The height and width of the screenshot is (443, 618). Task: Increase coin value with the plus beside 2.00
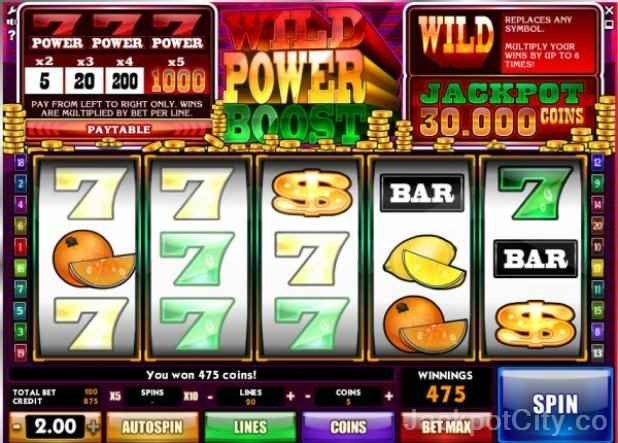click(93, 426)
